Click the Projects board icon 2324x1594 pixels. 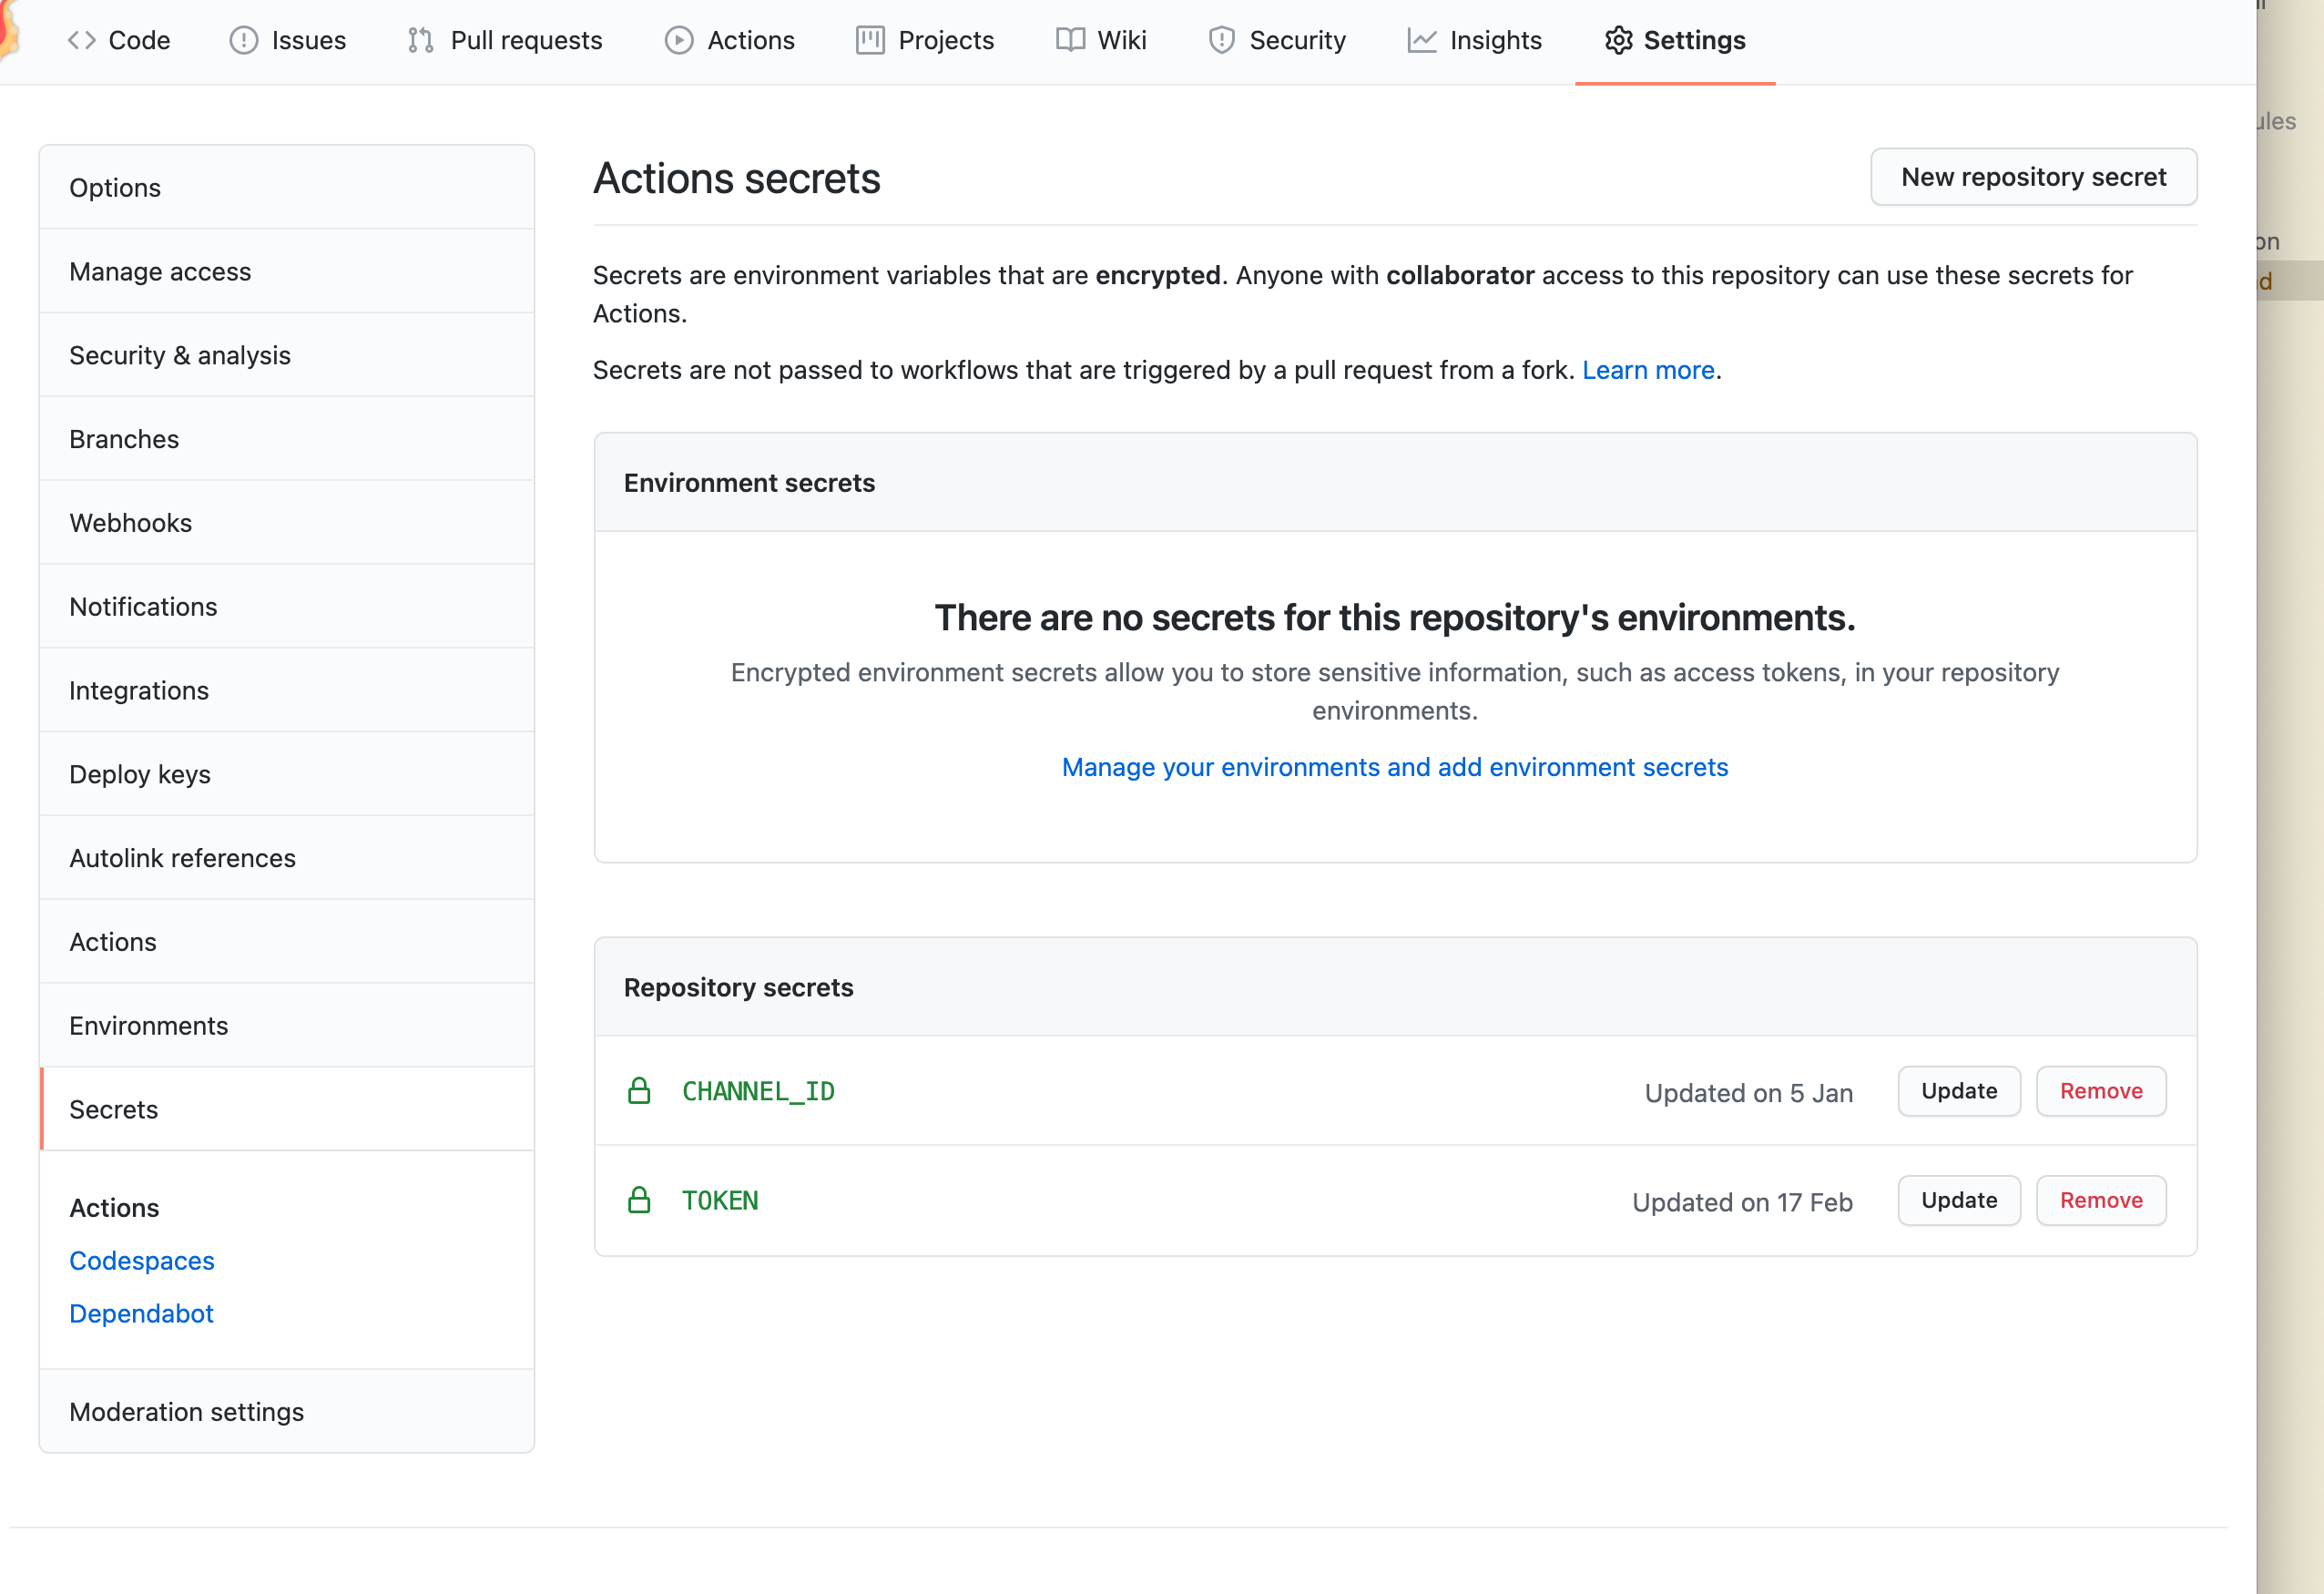(x=870, y=40)
